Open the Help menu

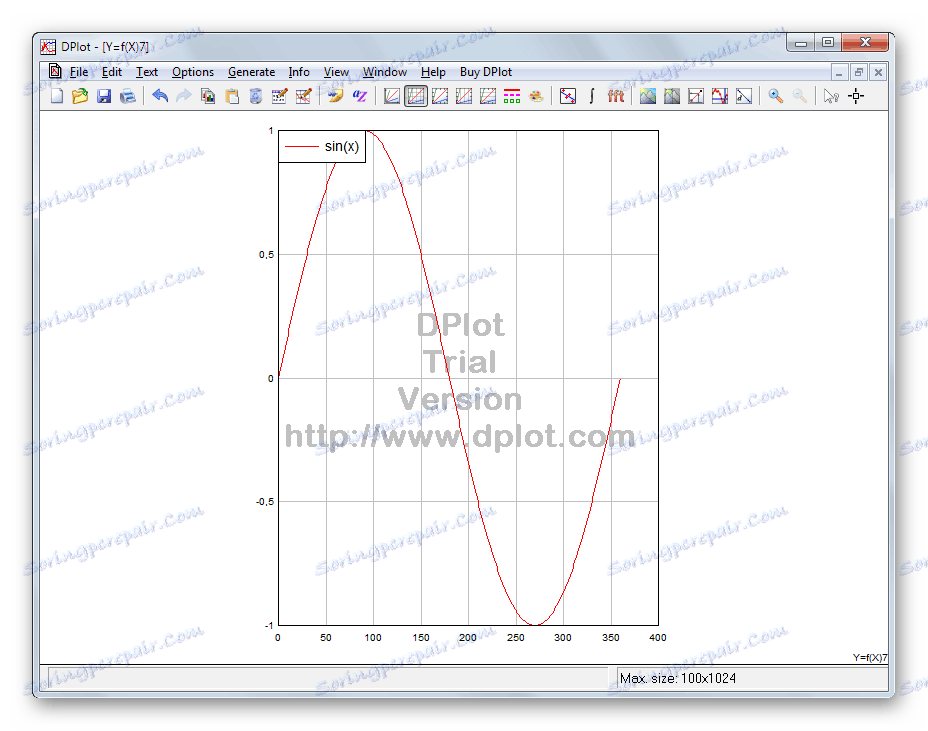click(433, 72)
